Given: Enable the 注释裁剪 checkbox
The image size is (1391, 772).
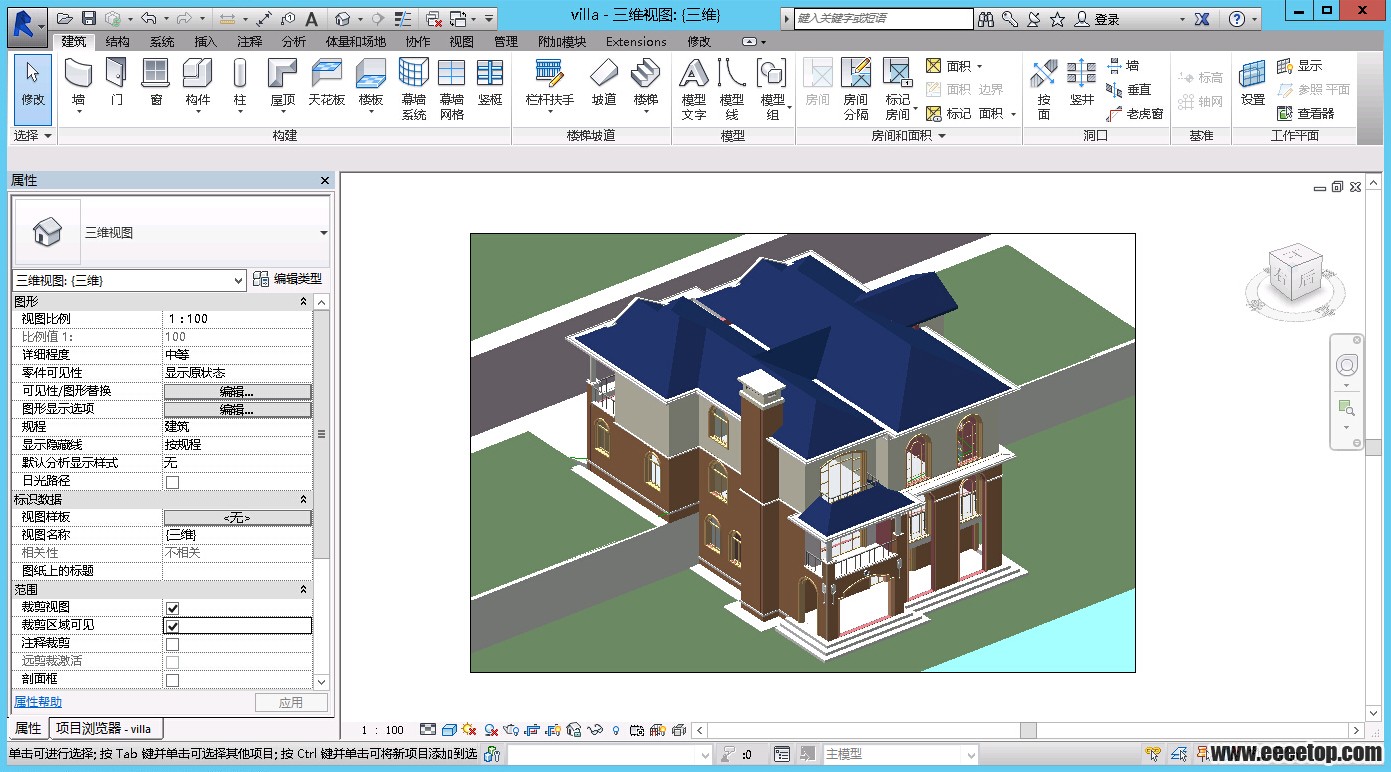Looking at the screenshot, I should point(172,643).
